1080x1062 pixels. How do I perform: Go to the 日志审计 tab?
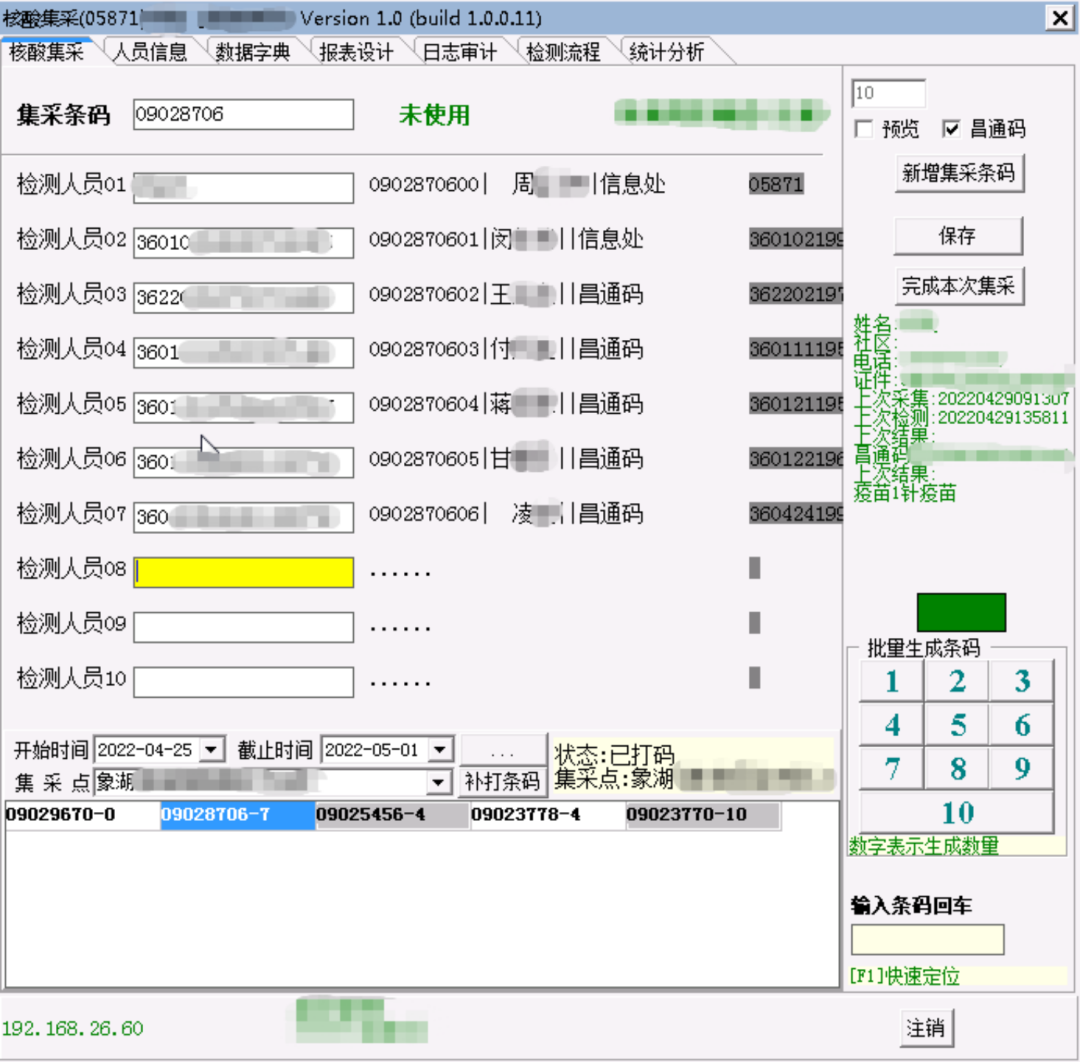pos(459,52)
